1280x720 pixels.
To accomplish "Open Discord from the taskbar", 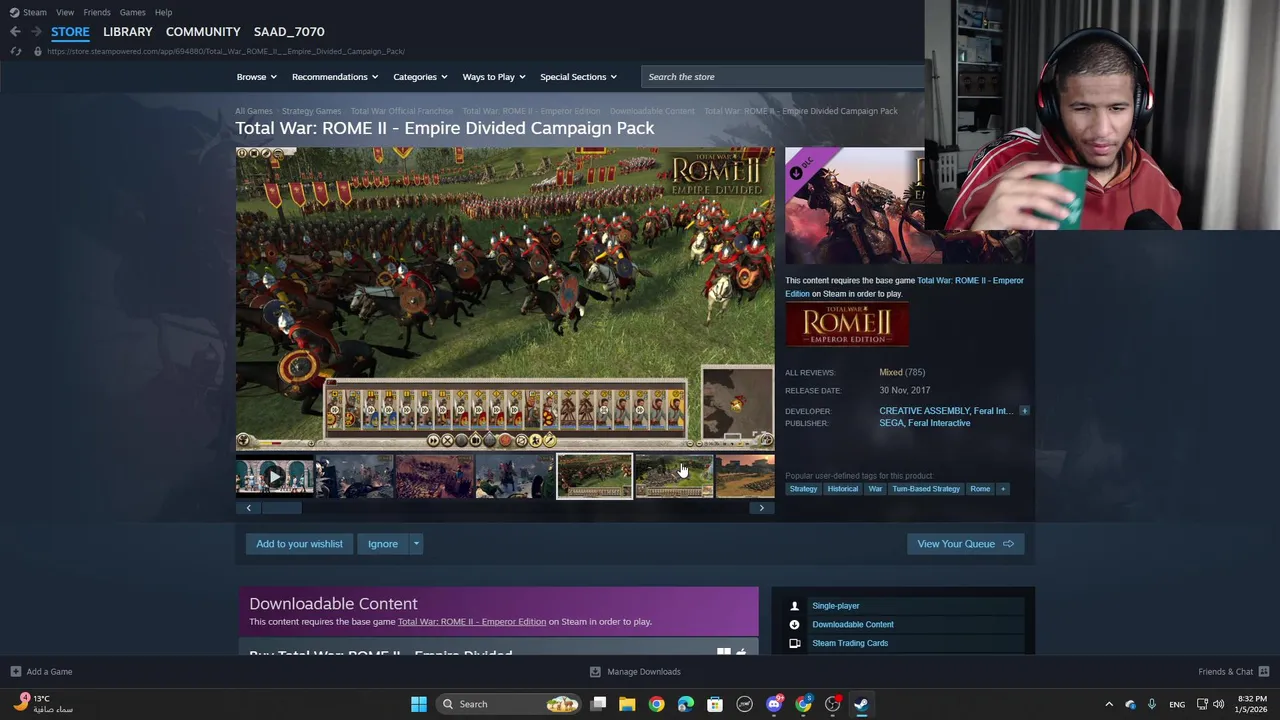I will pos(774,704).
